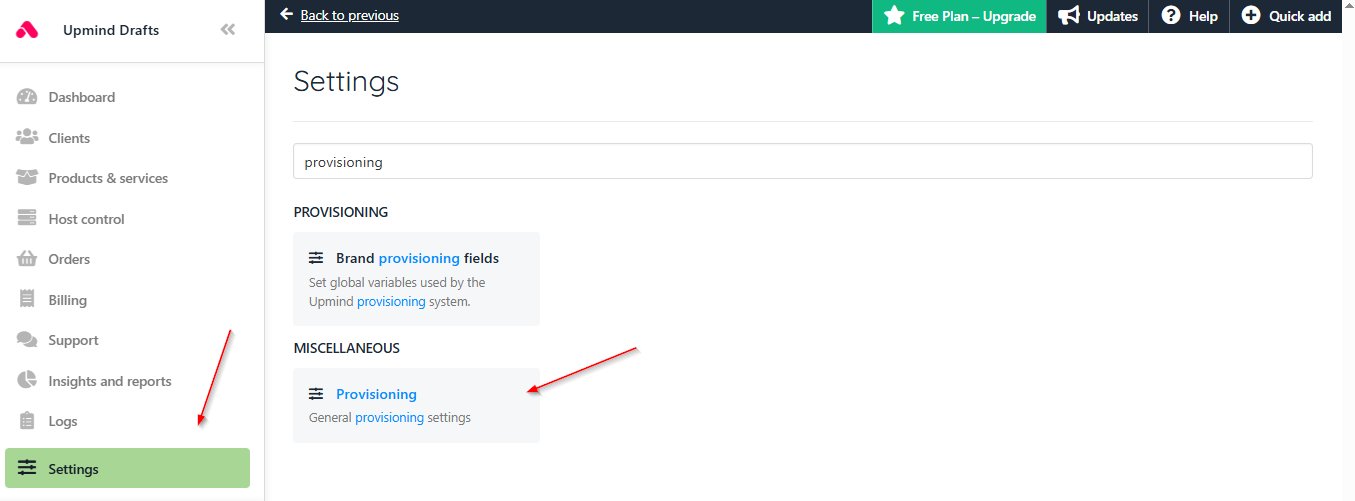
Task: Click the Logs clipboard icon
Action: (x=28, y=421)
